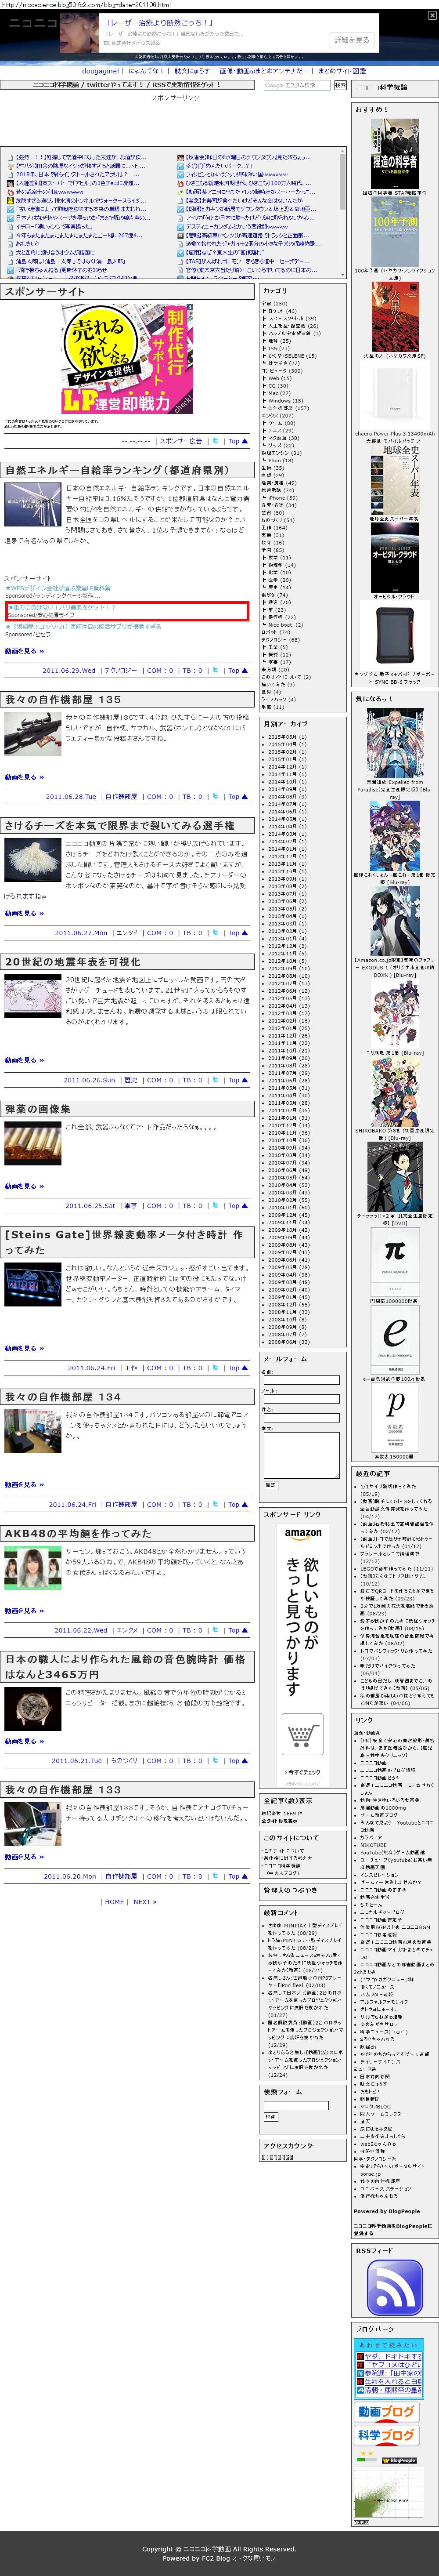Open 画像・動画gifまとめアンテナだー! link

[264, 71]
